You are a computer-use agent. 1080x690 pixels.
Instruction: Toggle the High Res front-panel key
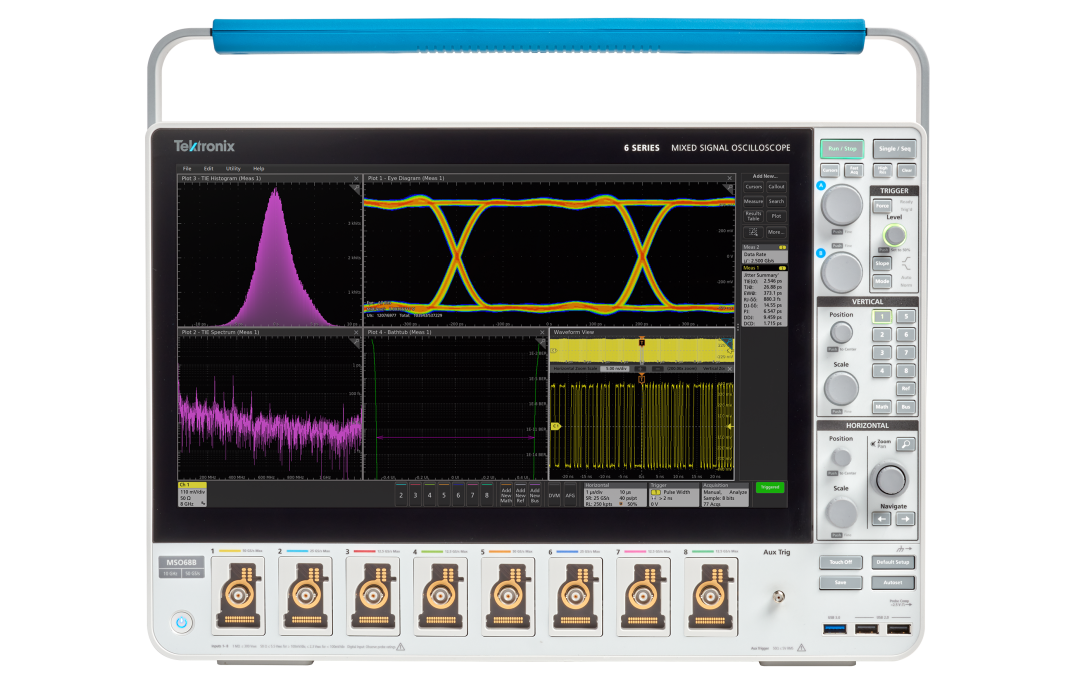click(882, 170)
